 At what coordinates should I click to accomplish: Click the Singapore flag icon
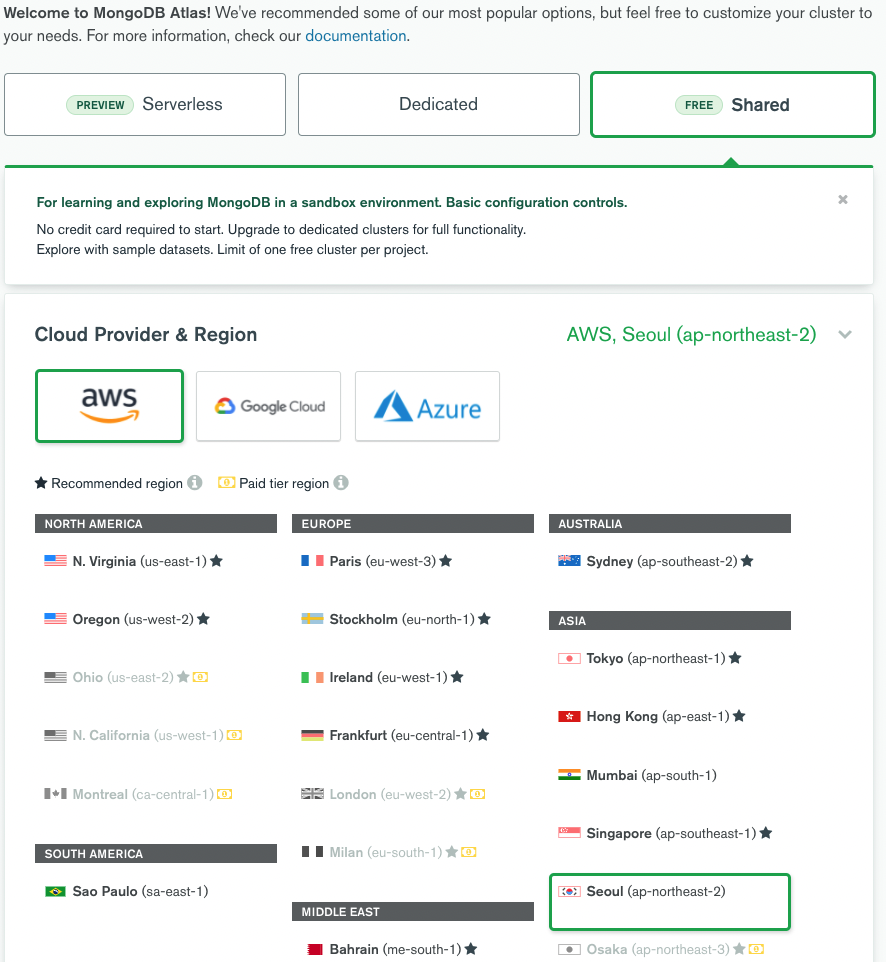pos(569,833)
